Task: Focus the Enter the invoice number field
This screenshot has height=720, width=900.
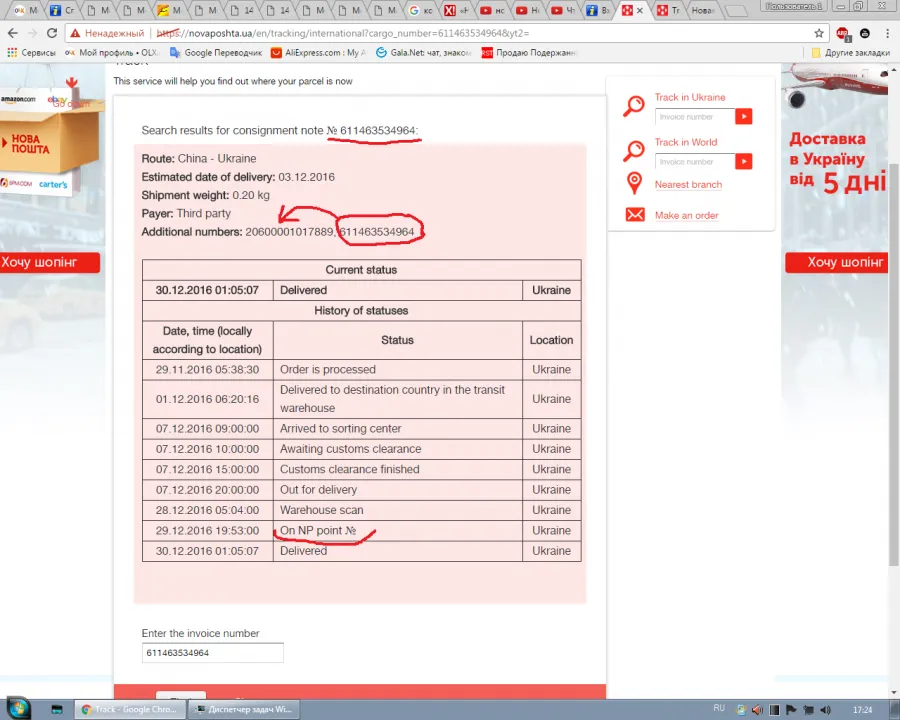Action: tap(212, 653)
